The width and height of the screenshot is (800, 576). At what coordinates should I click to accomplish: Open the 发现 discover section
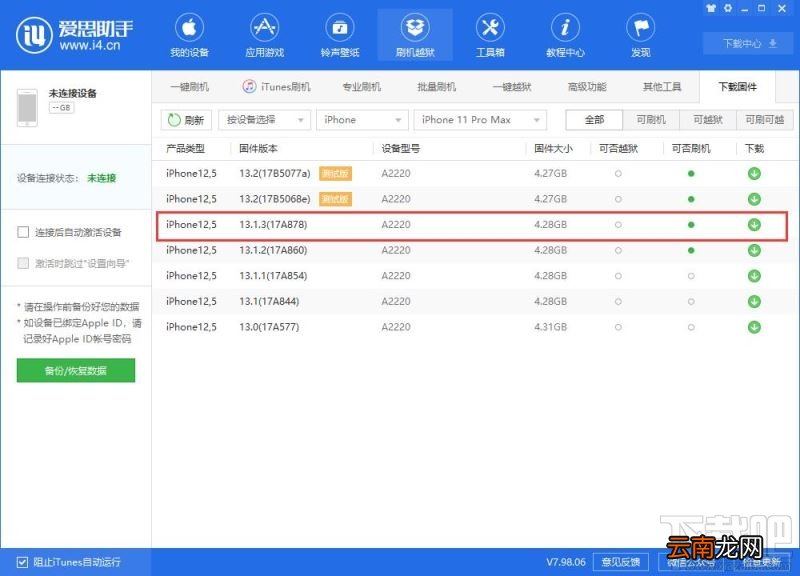tap(640, 36)
